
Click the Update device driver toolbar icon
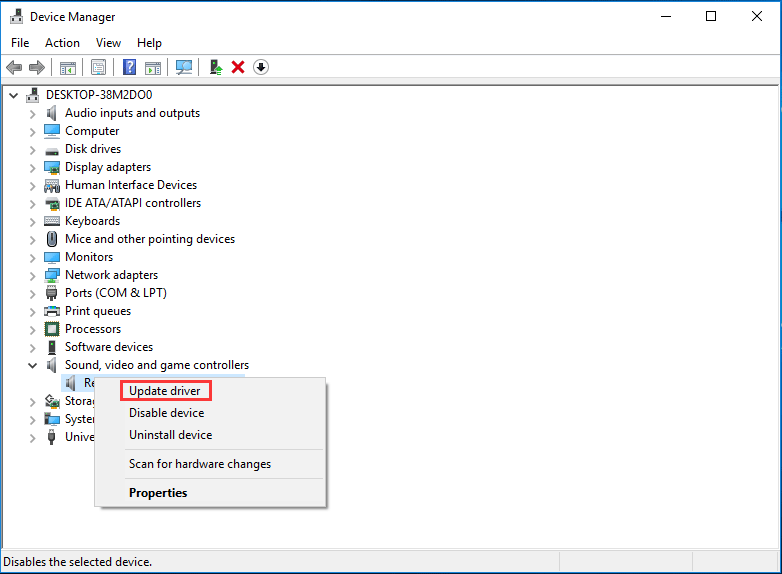point(215,67)
